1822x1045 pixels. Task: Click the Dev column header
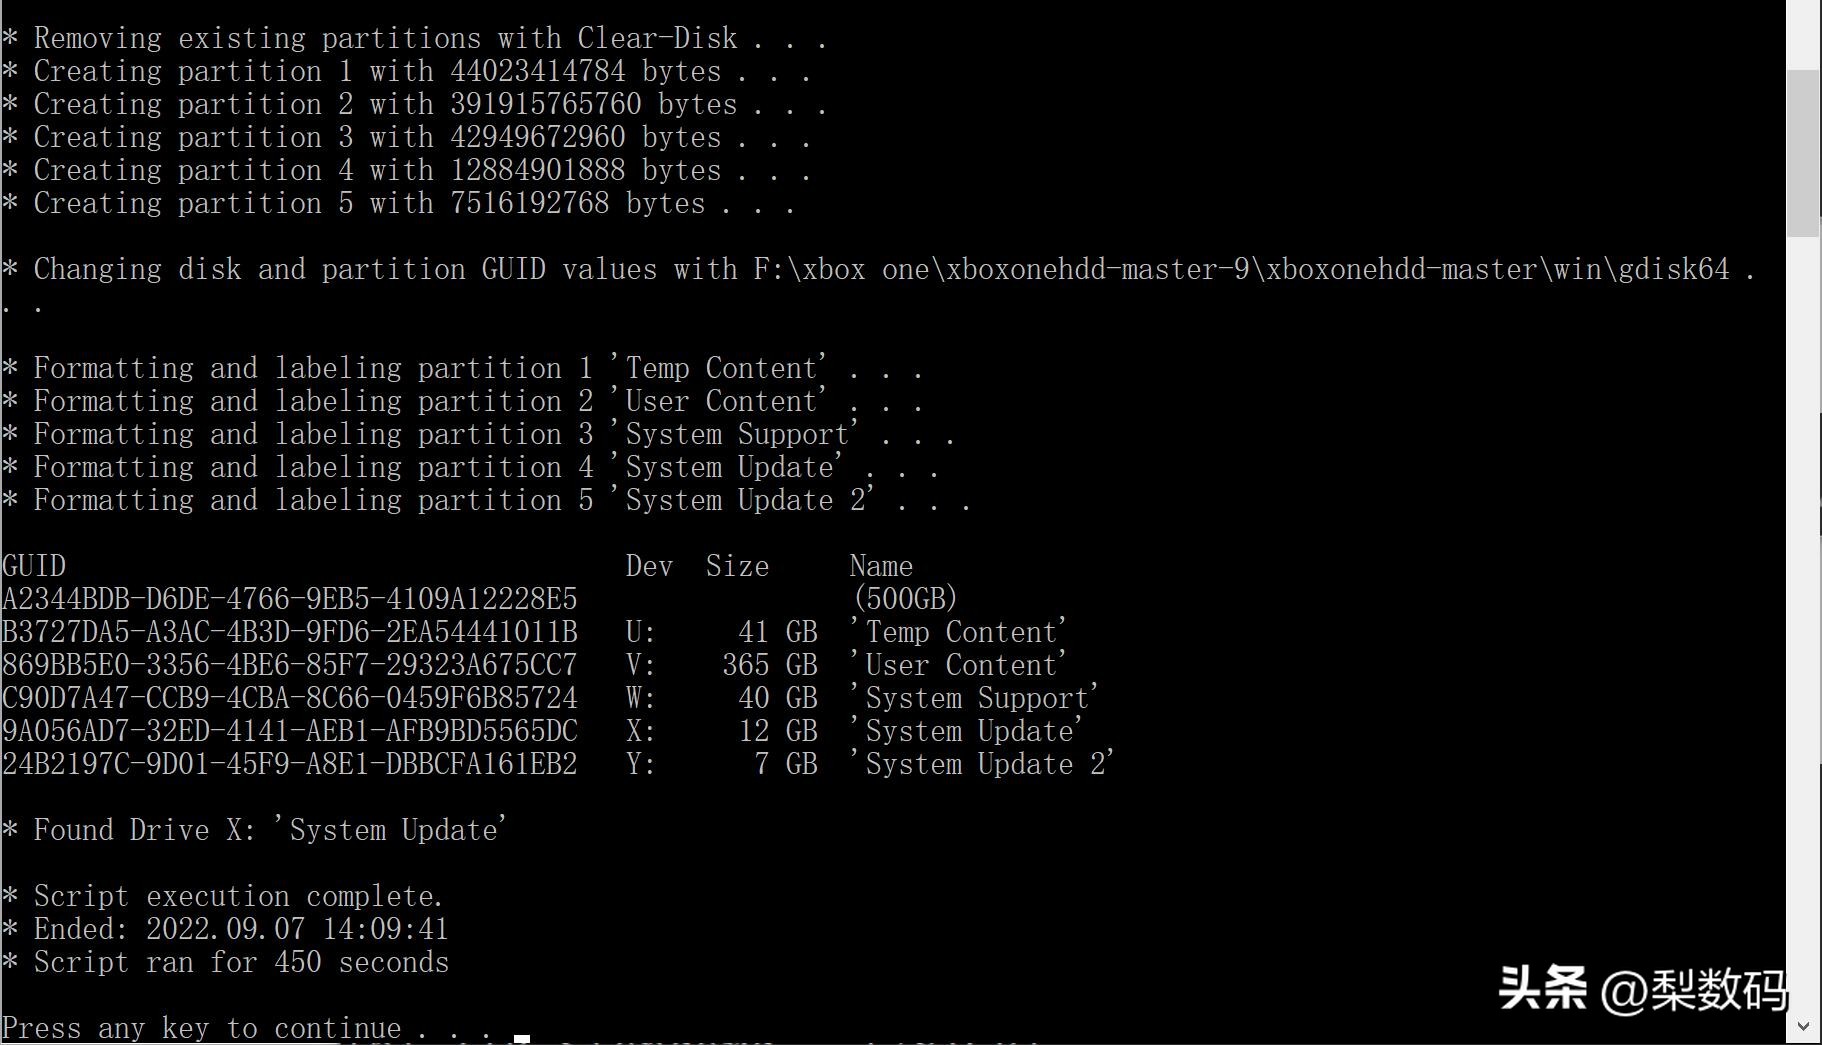[x=649, y=566]
